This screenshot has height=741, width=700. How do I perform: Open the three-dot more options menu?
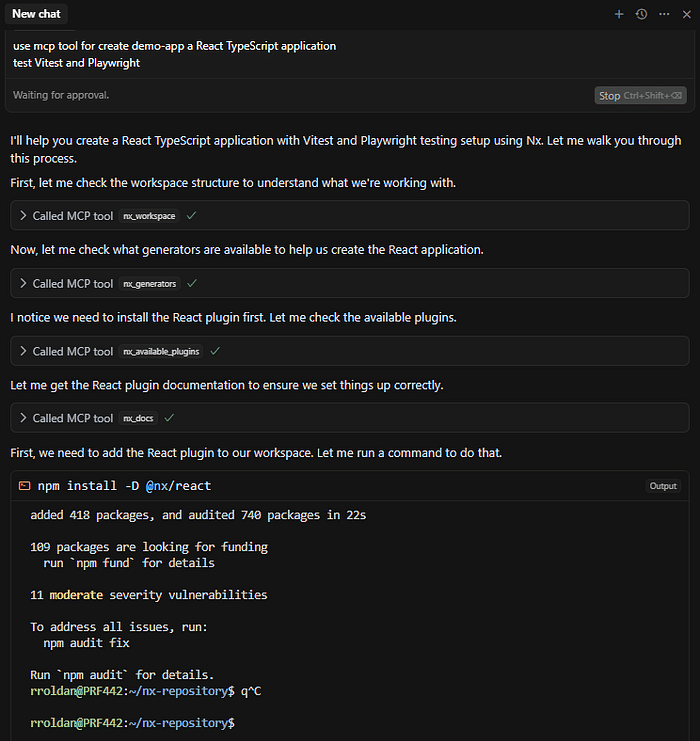(664, 15)
